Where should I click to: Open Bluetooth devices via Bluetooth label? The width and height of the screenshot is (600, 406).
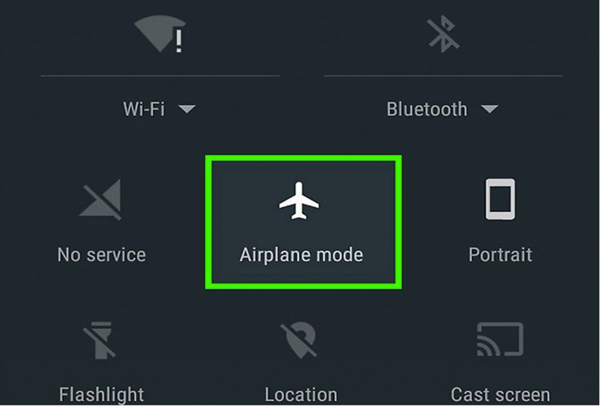[427, 109]
